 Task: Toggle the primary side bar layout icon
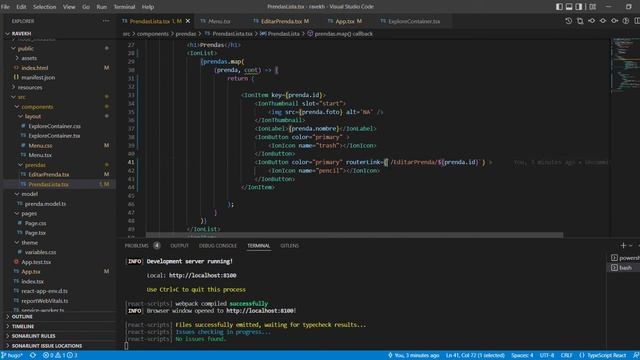[x=559, y=7]
